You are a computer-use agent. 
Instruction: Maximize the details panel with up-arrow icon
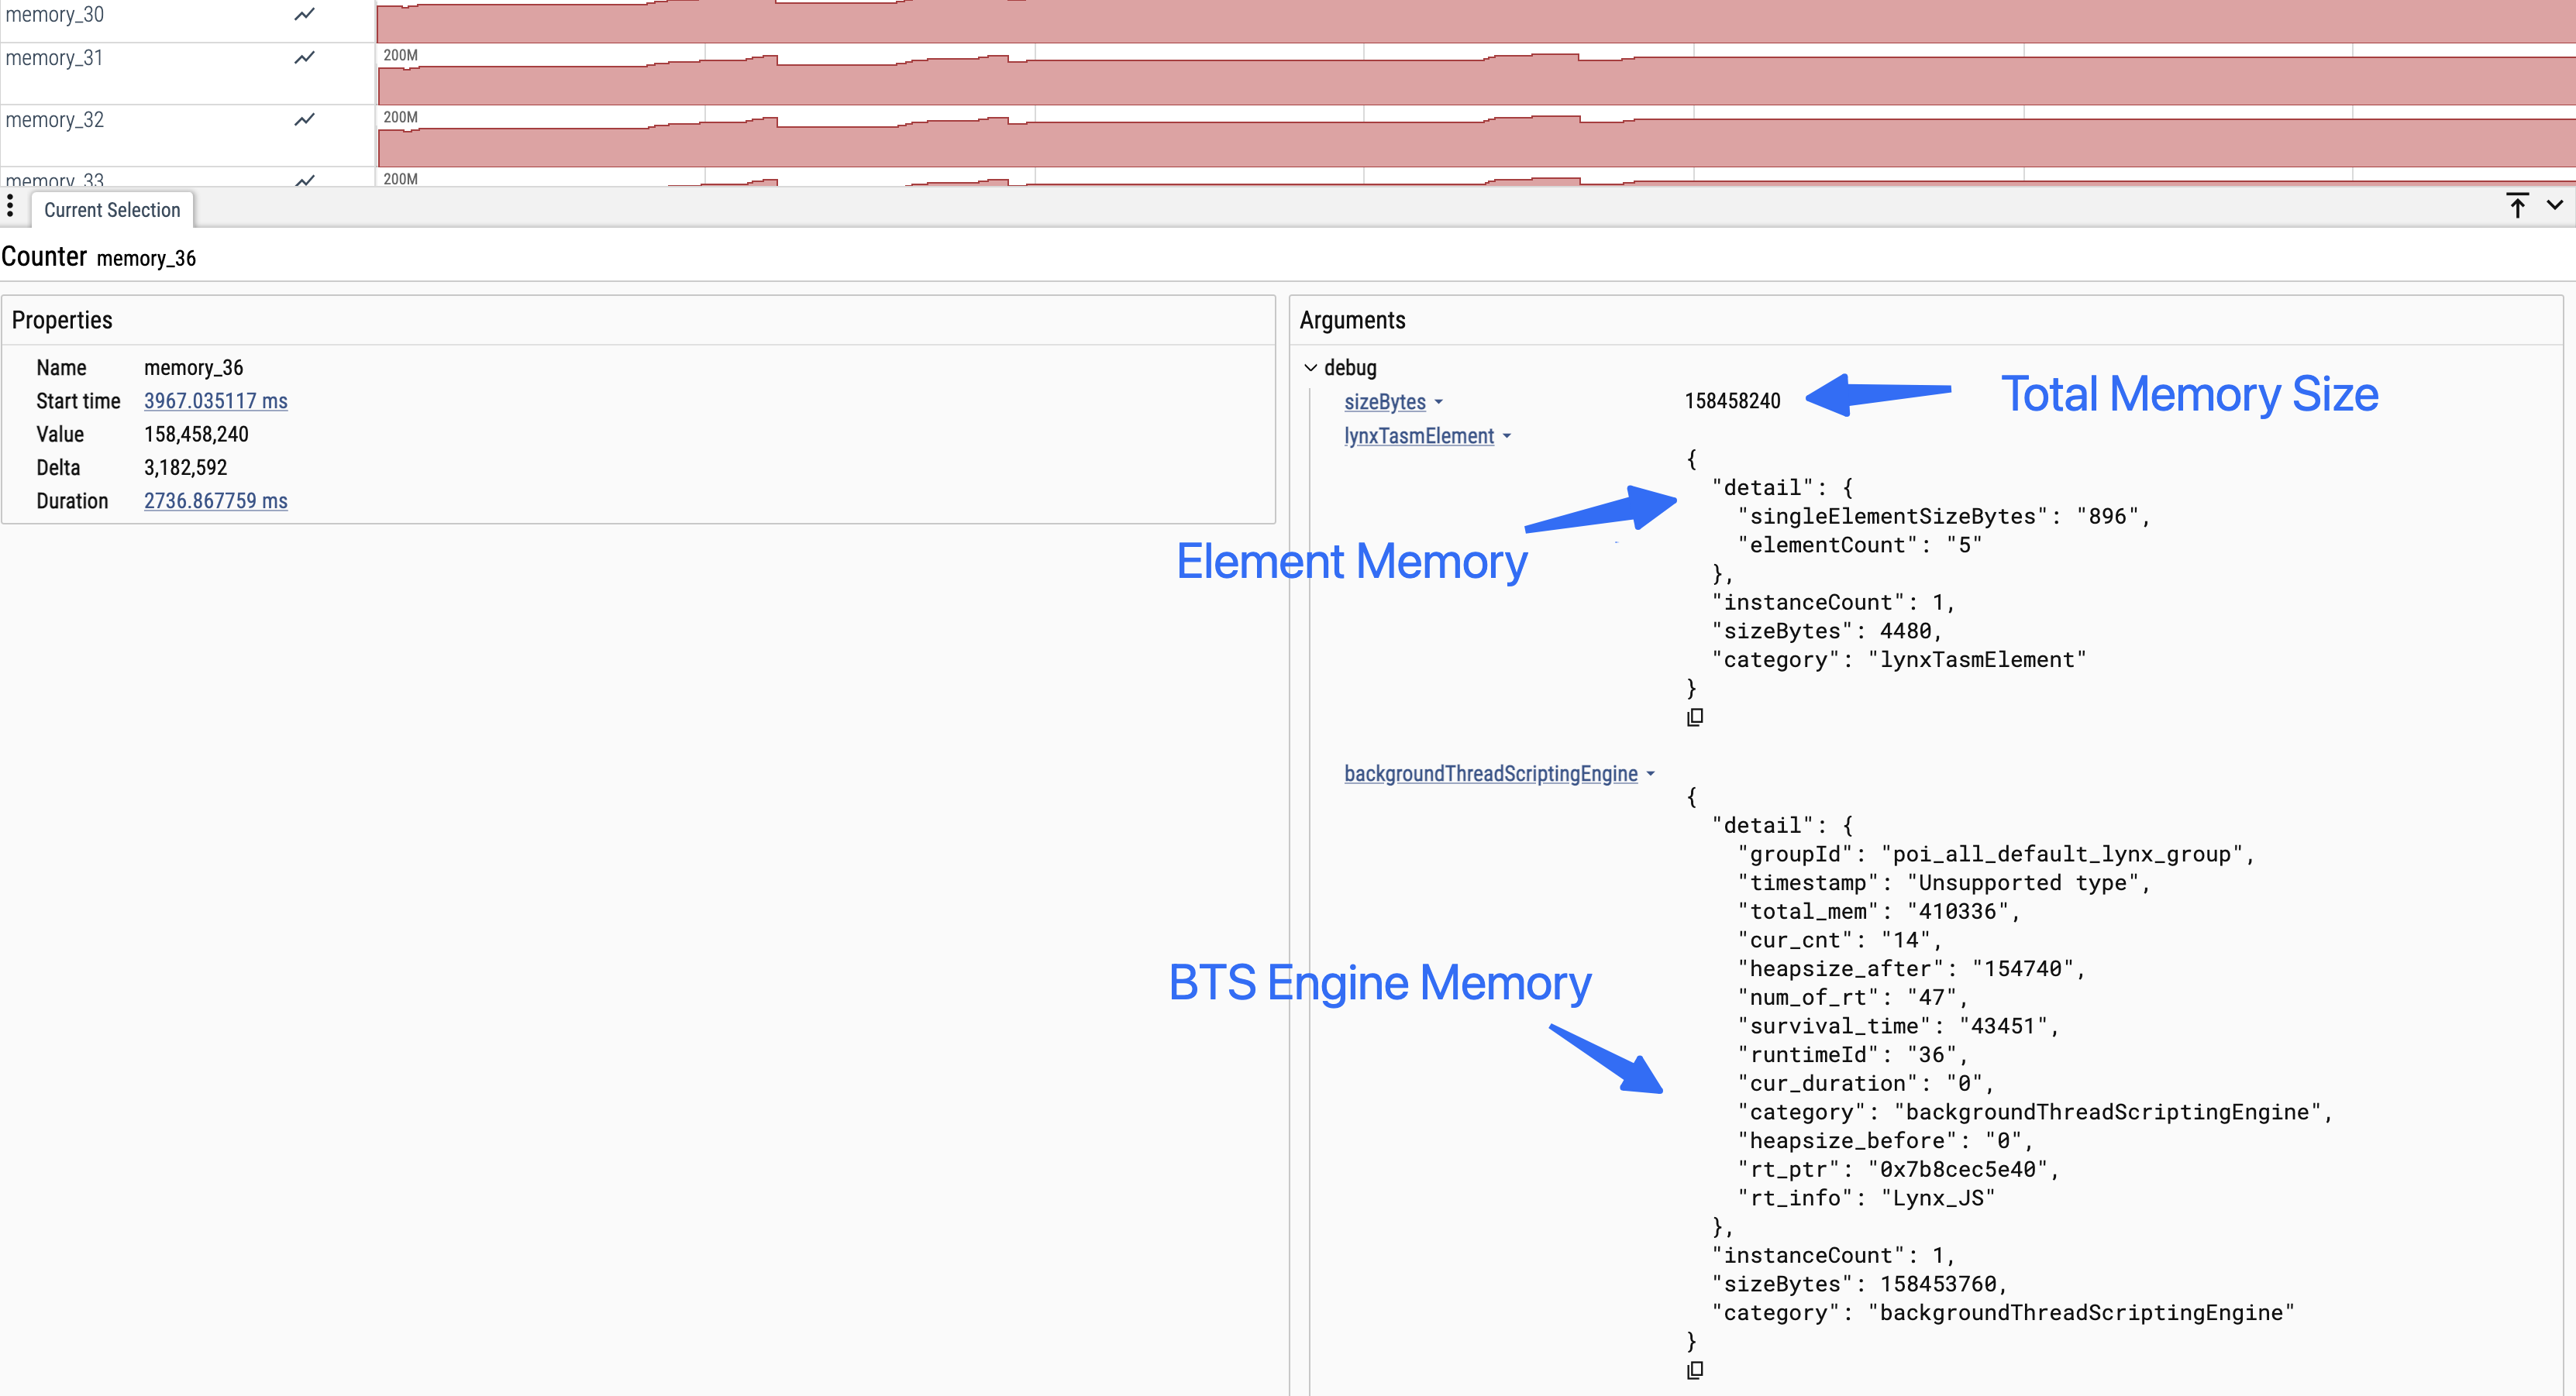coord(2517,206)
